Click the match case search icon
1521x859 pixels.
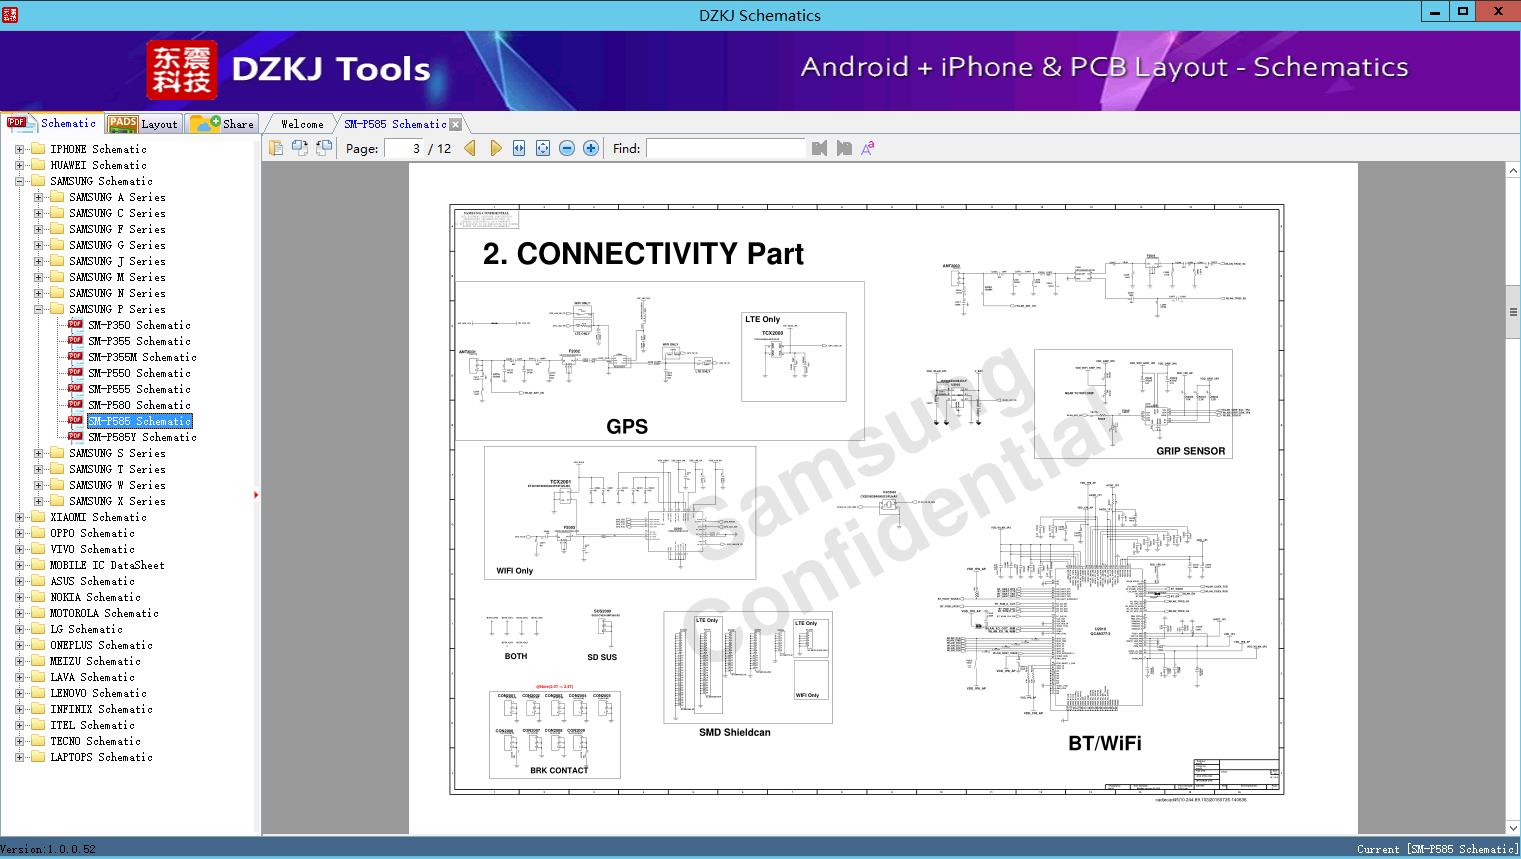tap(868, 148)
